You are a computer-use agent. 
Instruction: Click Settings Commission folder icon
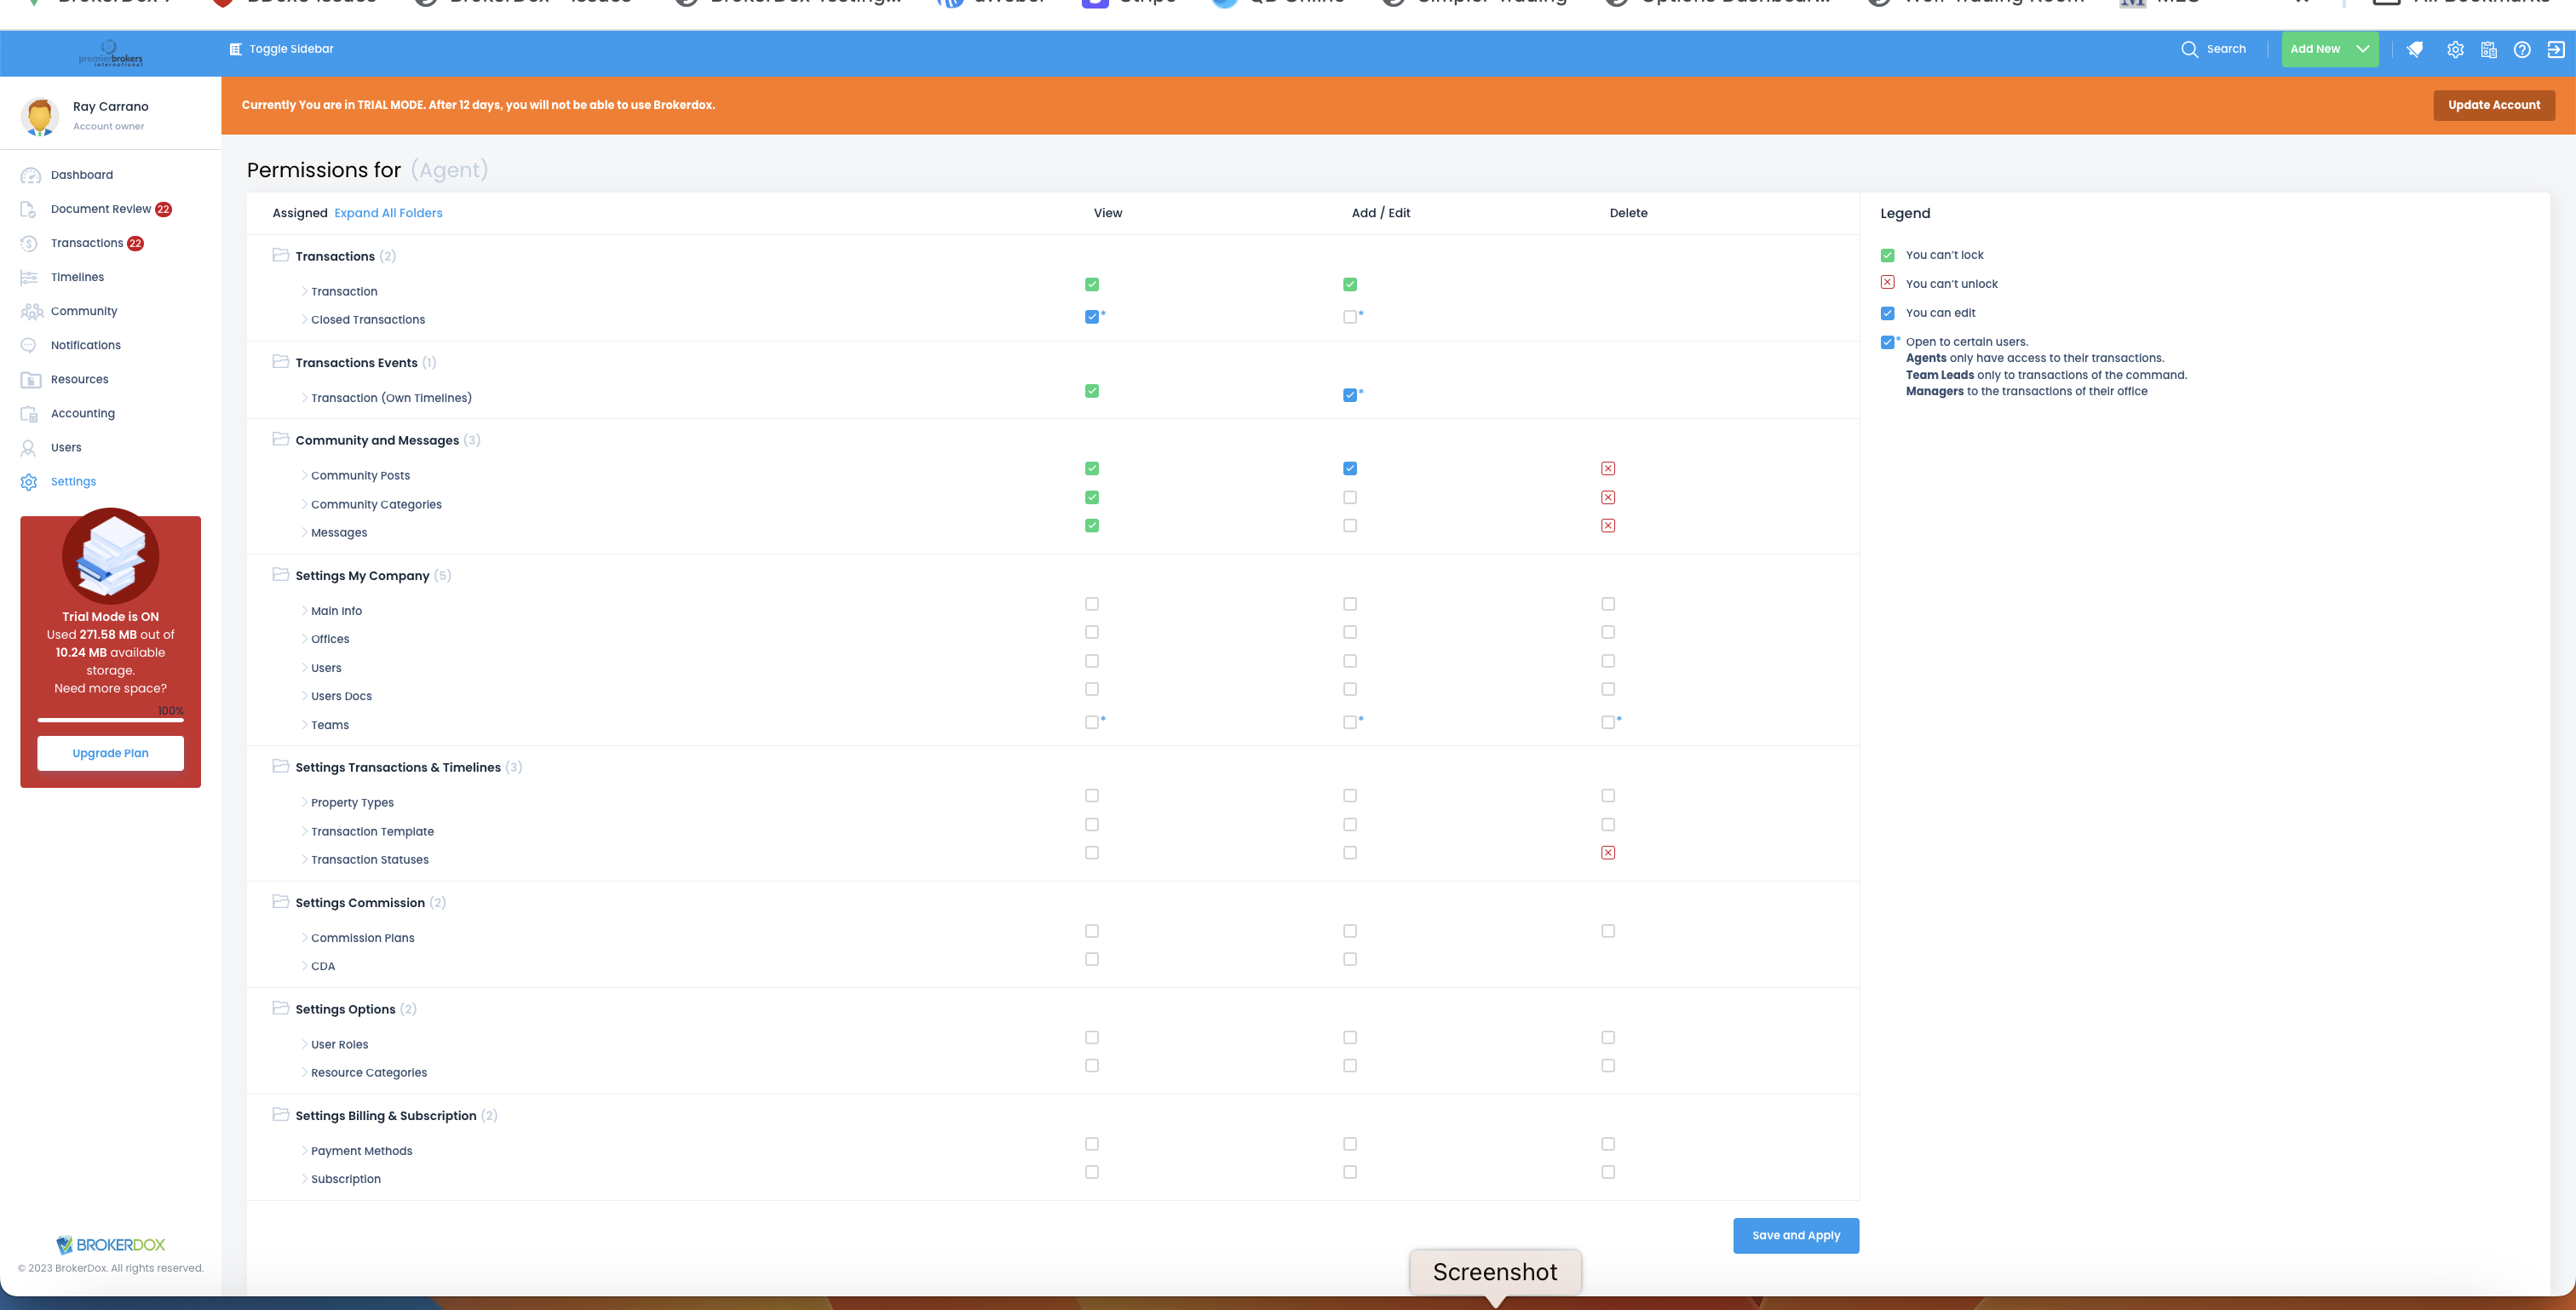pos(280,901)
